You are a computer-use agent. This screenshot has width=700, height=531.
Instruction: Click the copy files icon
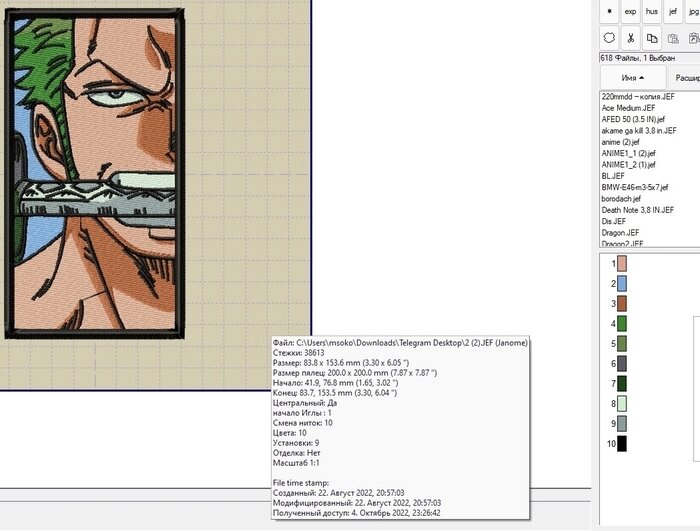tap(652, 38)
